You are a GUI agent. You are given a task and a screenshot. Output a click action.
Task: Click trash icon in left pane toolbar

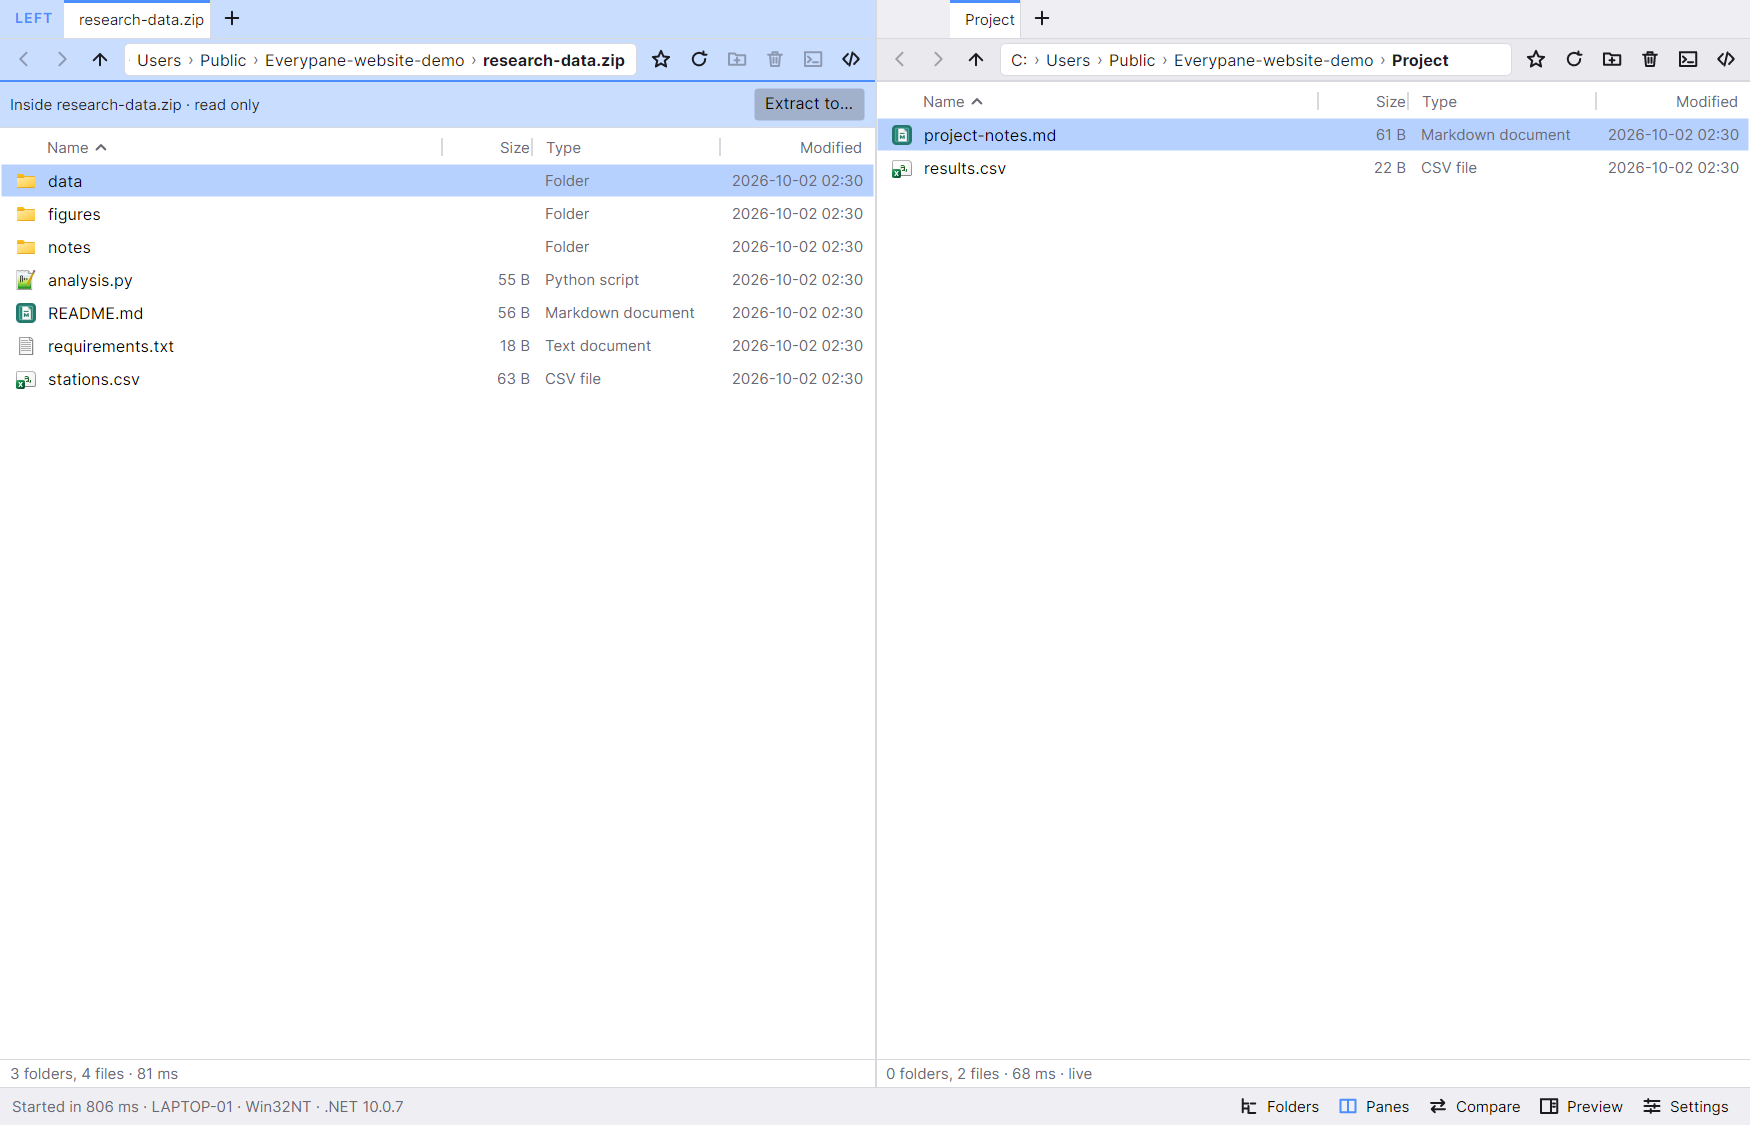click(x=775, y=60)
